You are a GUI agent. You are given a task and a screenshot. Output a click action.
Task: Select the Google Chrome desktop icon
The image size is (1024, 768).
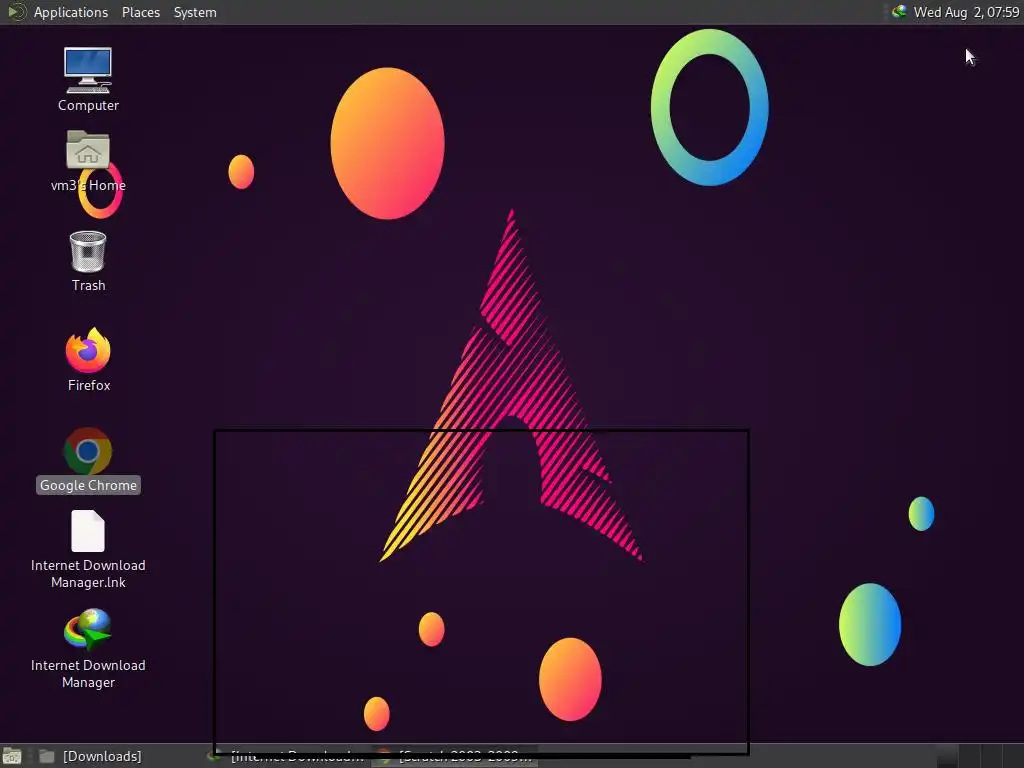click(x=88, y=451)
